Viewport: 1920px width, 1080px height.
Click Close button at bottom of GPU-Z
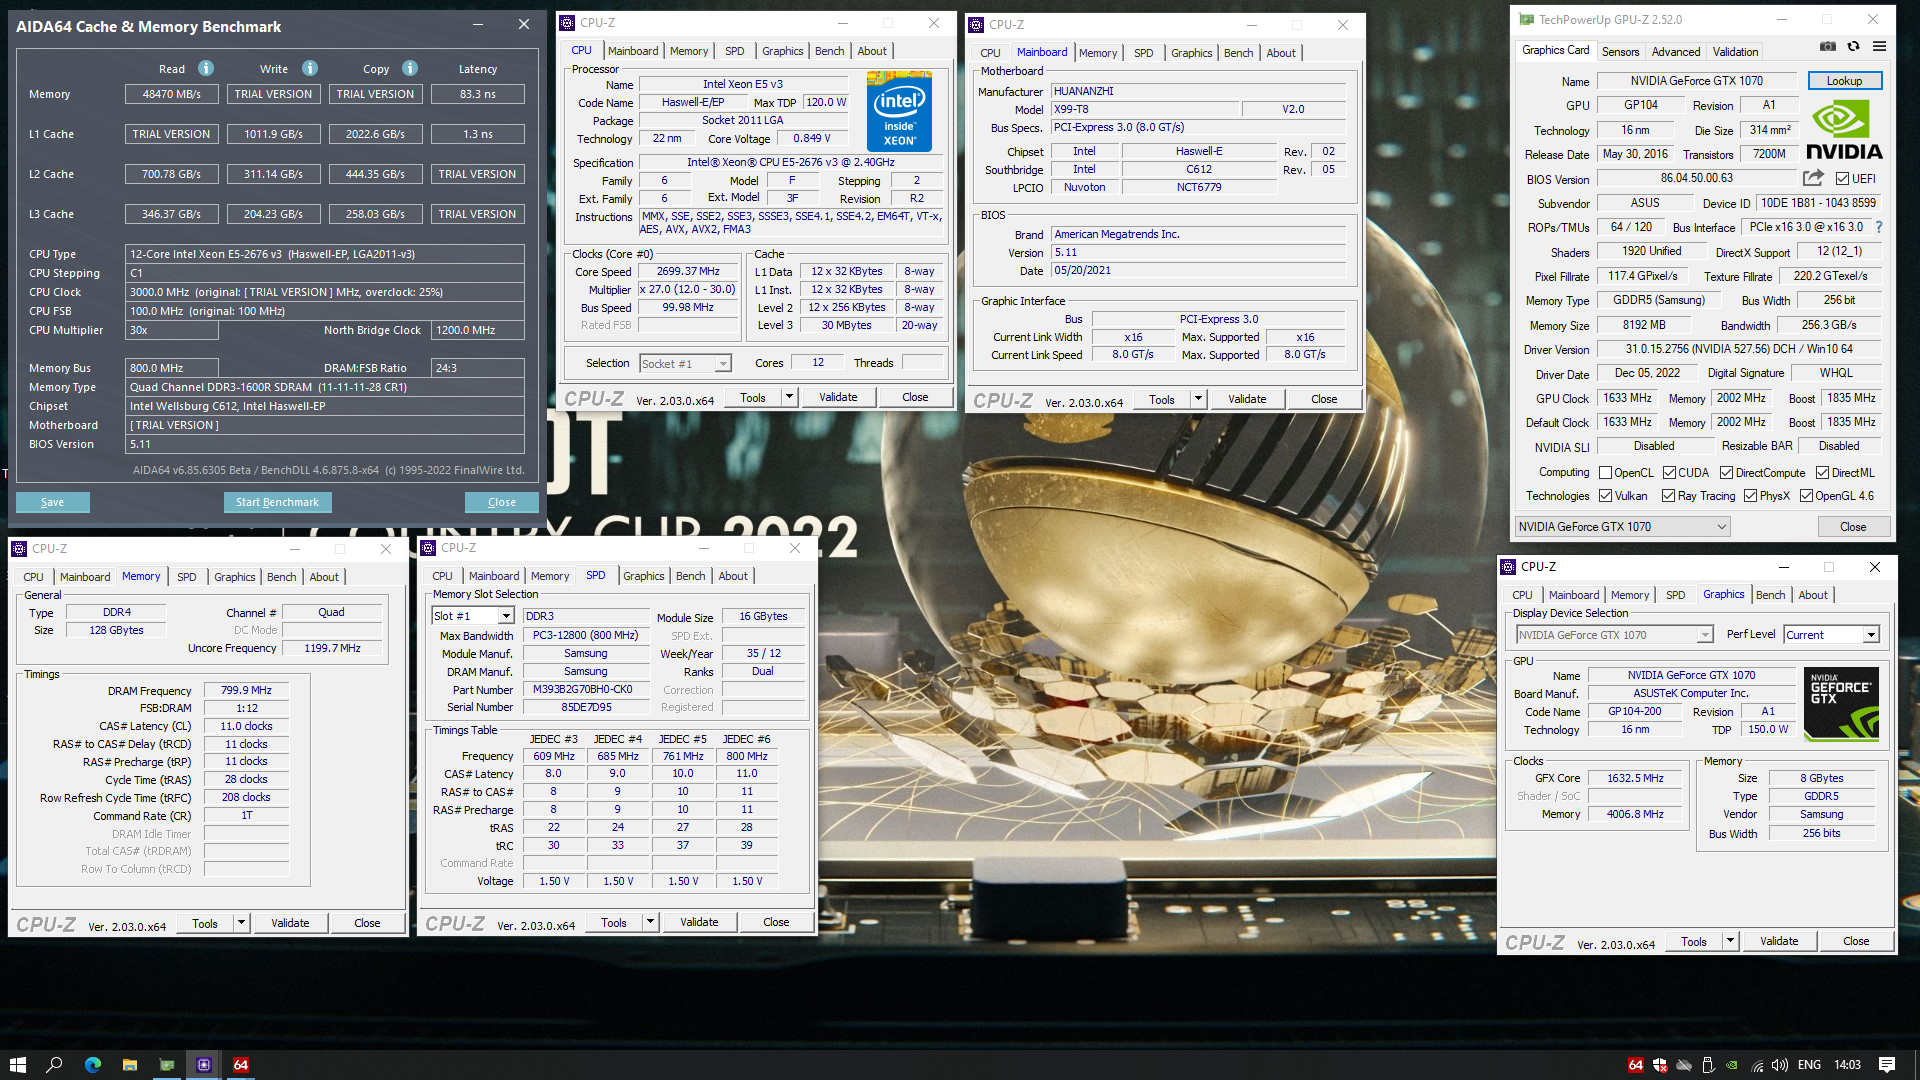pos(1852,527)
